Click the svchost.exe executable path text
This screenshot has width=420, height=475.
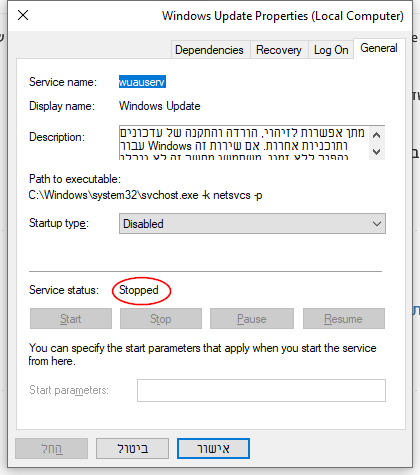pos(145,195)
